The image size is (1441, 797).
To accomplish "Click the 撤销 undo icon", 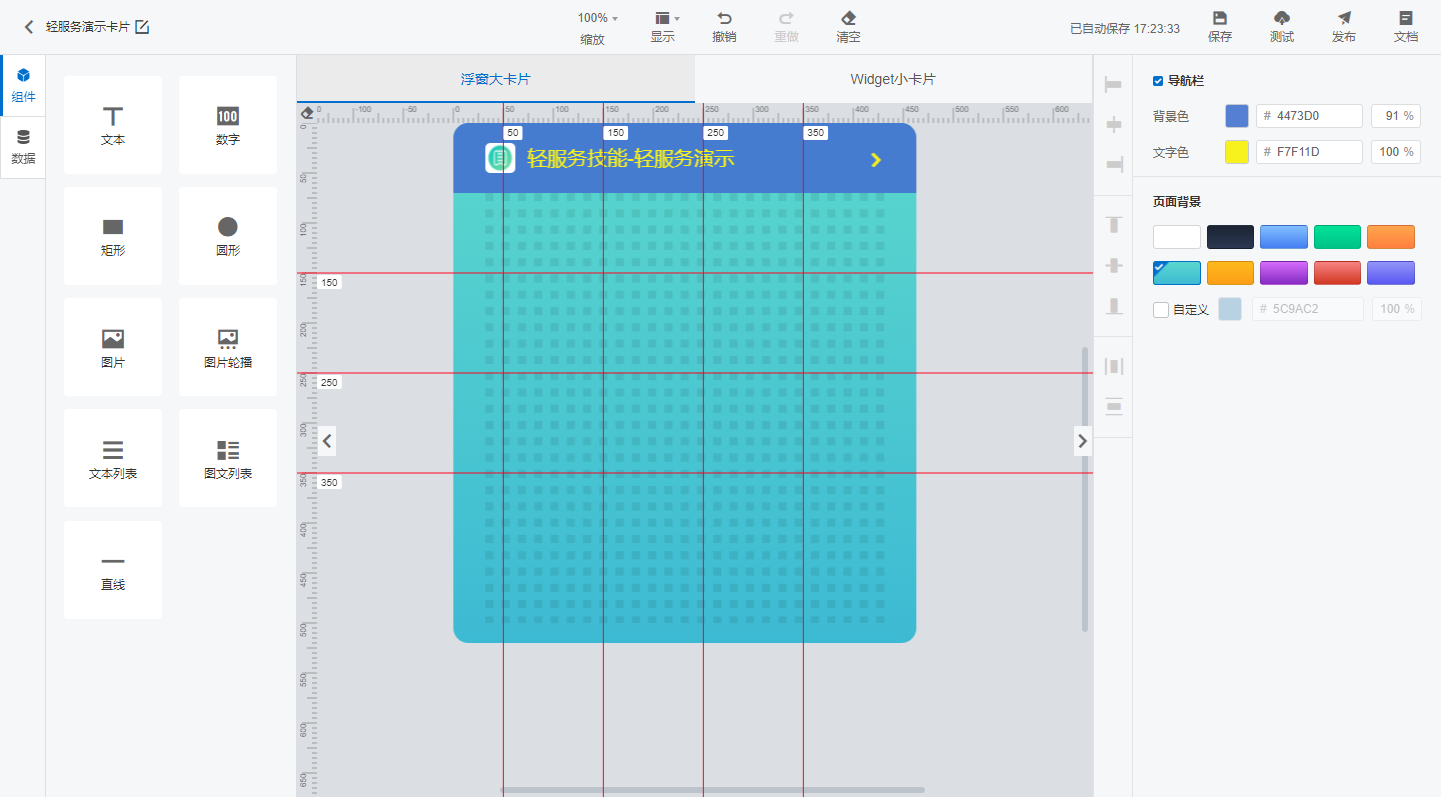I will (724, 18).
